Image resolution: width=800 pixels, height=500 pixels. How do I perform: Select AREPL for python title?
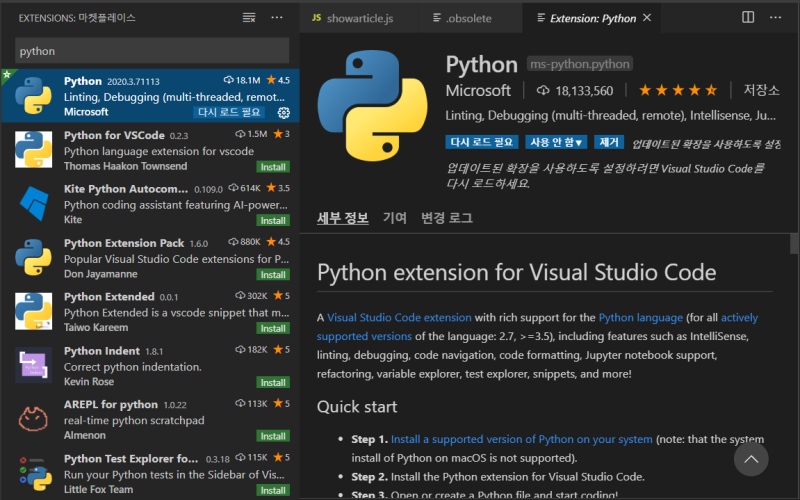pos(111,404)
